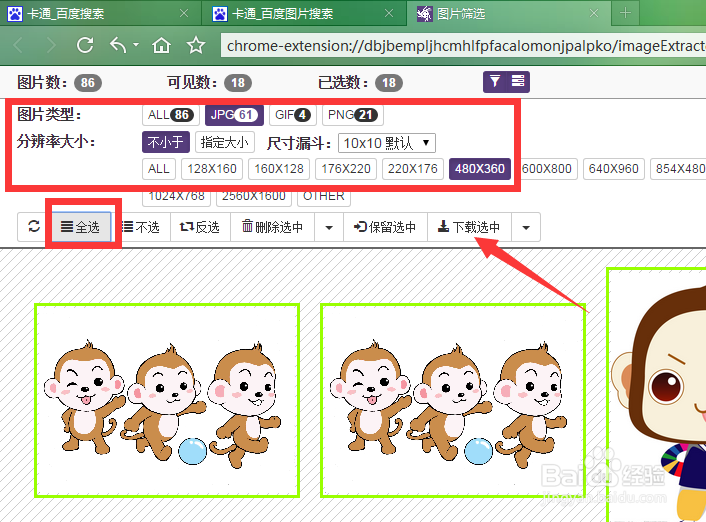The width and height of the screenshot is (706, 522).
Task: Click the refresh images icon button
Action: [34, 227]
